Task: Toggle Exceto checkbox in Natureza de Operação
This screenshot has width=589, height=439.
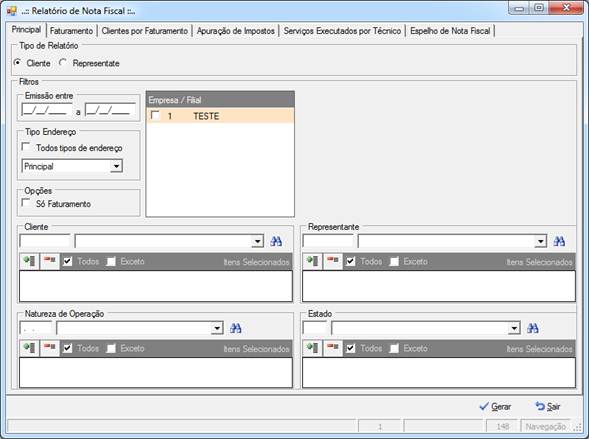Action: click(x=111, y=348)
